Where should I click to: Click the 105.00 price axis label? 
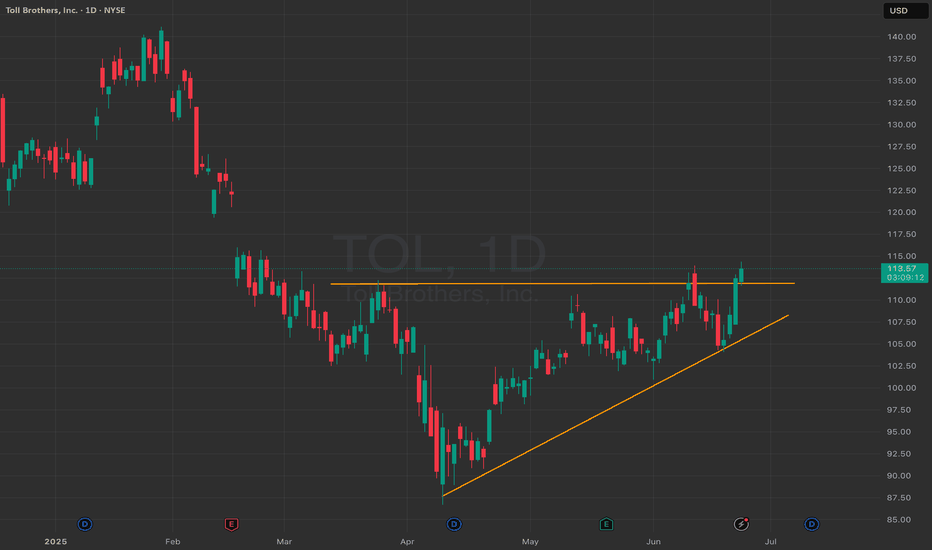tap(901, 344)
